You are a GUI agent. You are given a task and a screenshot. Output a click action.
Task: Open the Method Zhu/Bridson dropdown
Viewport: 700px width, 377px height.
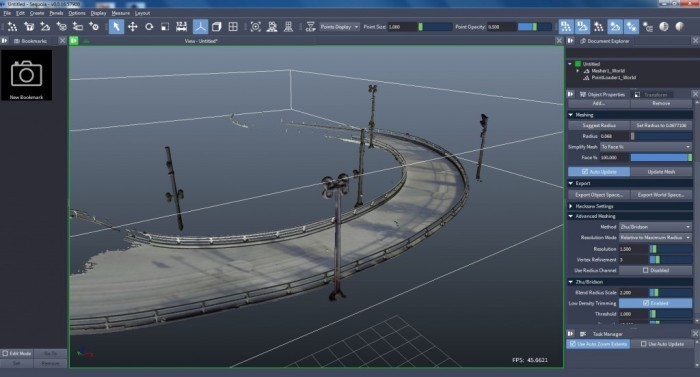(x=655, y=227)
